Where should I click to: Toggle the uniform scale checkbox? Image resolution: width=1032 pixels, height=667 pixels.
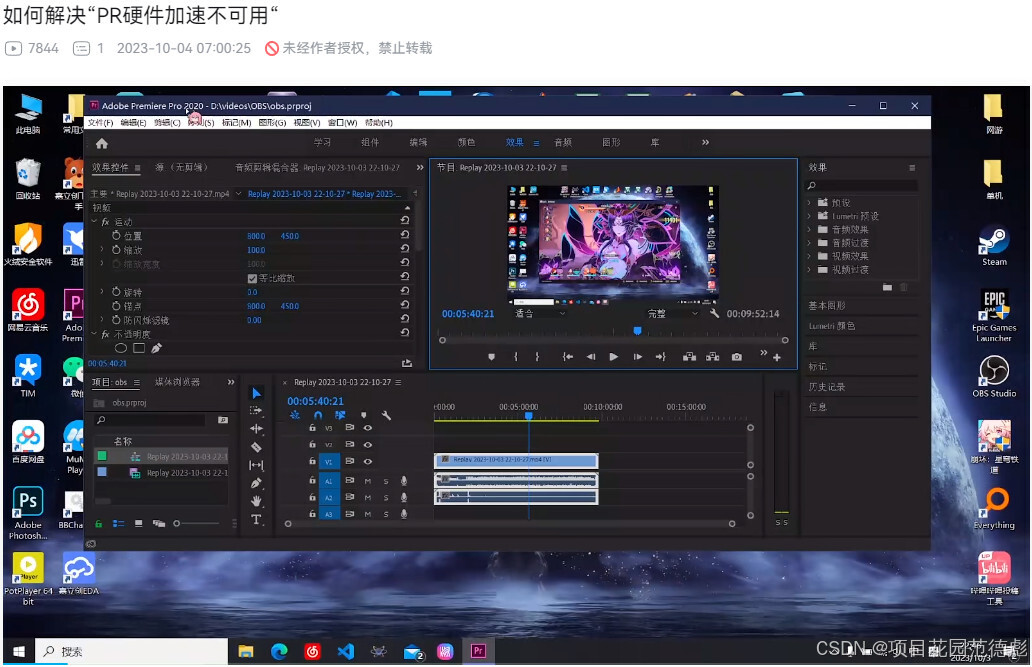click(x=251, y=279)
